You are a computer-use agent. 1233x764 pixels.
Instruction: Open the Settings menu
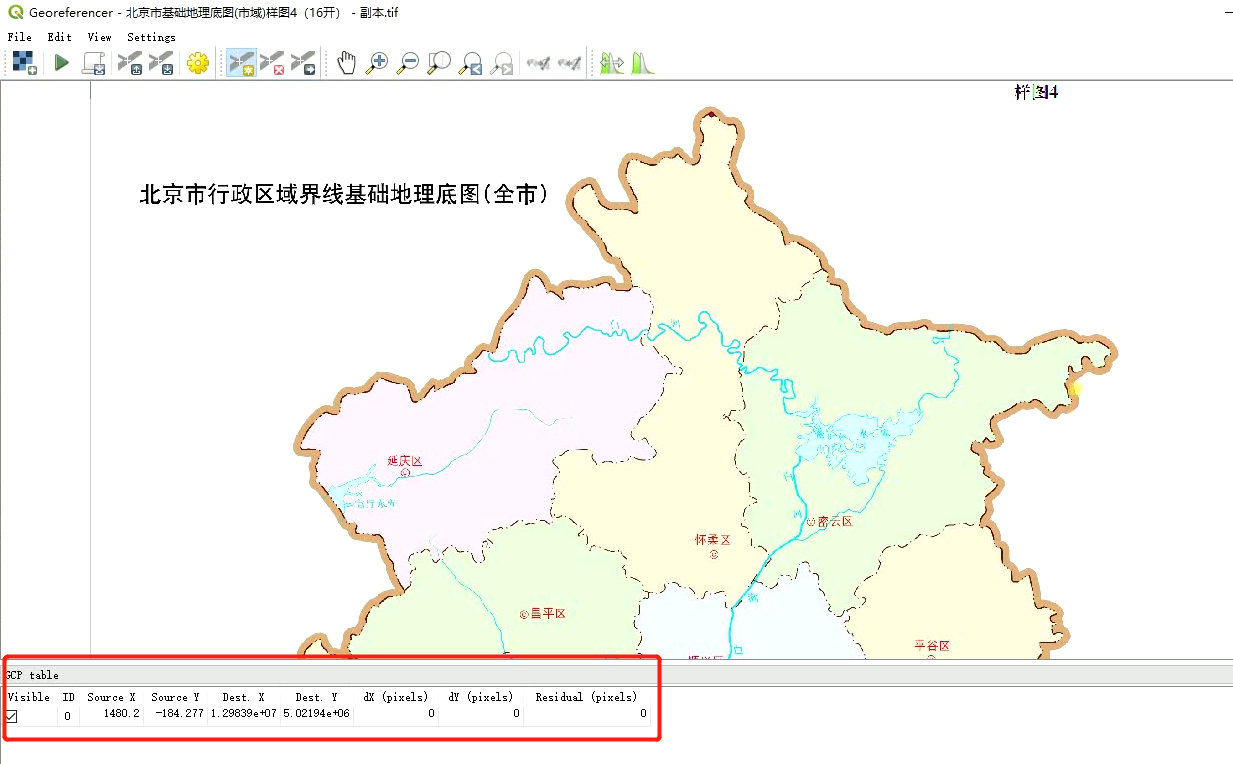click(x=152, y=37)
